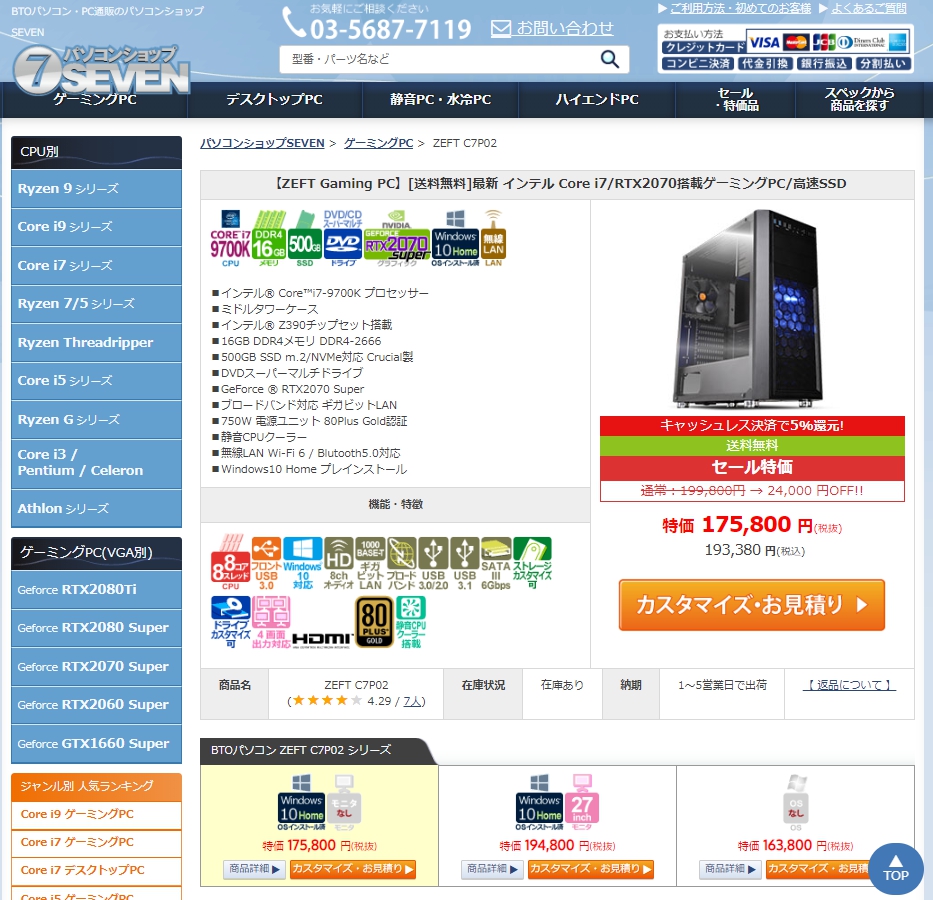Click the storage customizable feature icon
This screenshot has width=933, height=900.
[x=533, y=563]
